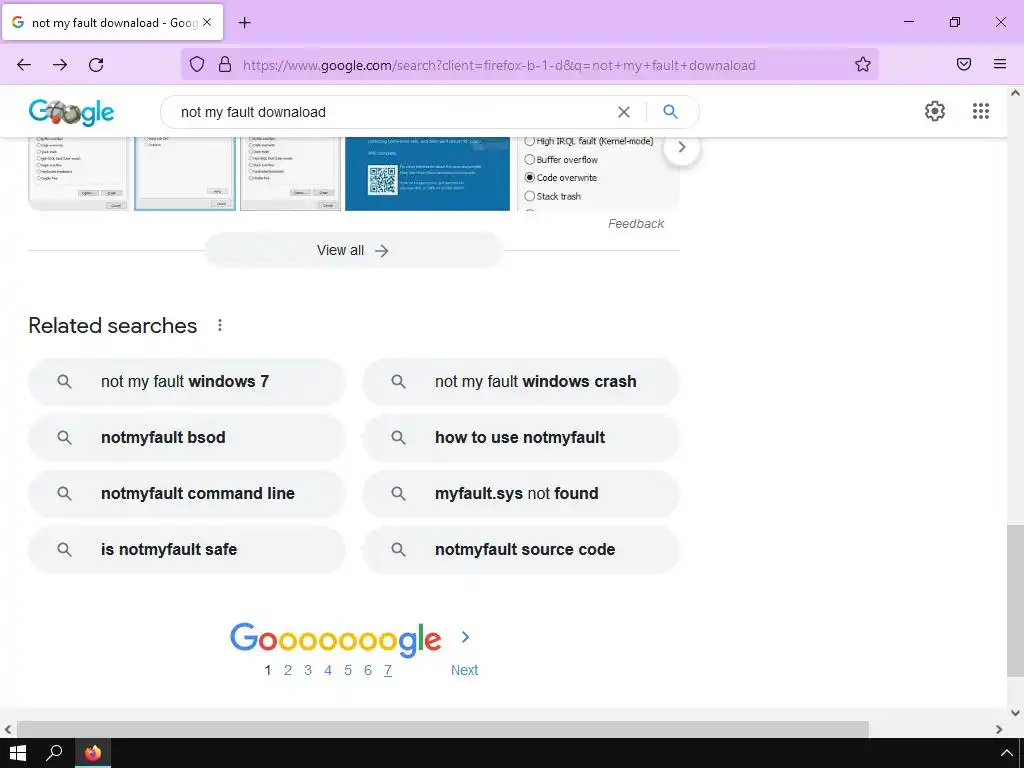
Task: Select the 'Code overwrite' radio option
Action: (530, 178)
